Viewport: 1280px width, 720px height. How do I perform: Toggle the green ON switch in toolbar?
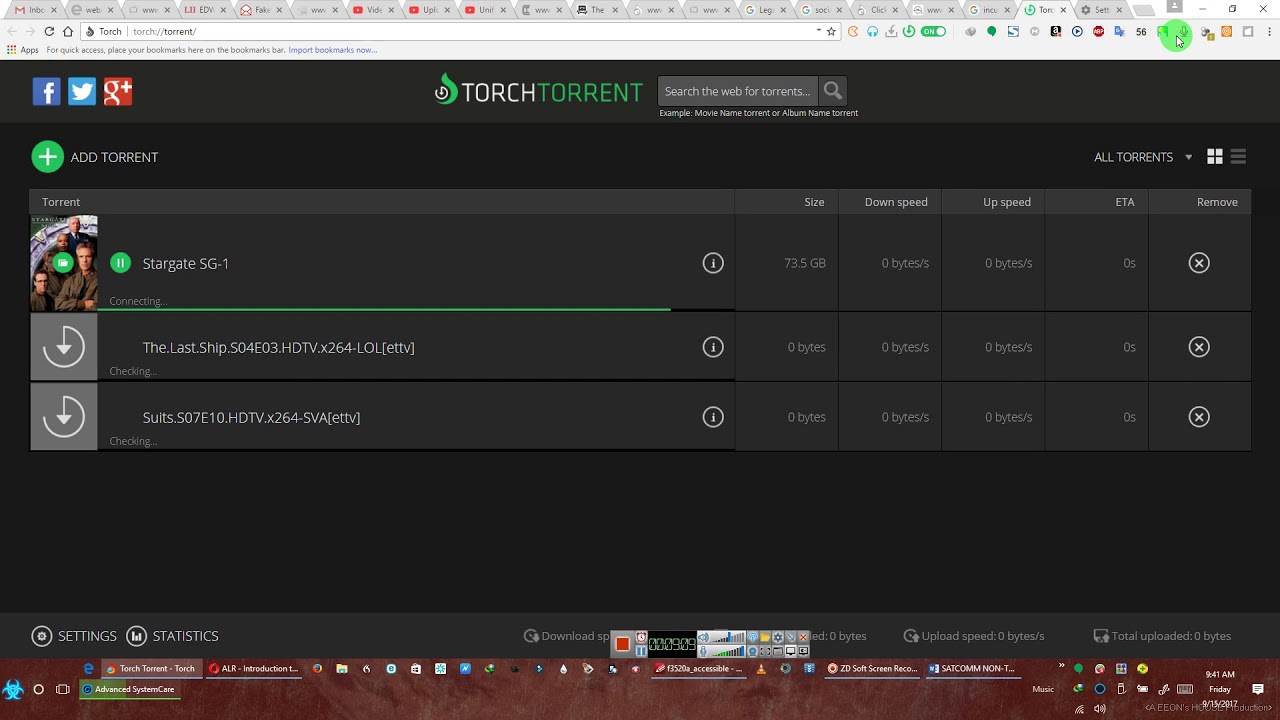[933, 31]
